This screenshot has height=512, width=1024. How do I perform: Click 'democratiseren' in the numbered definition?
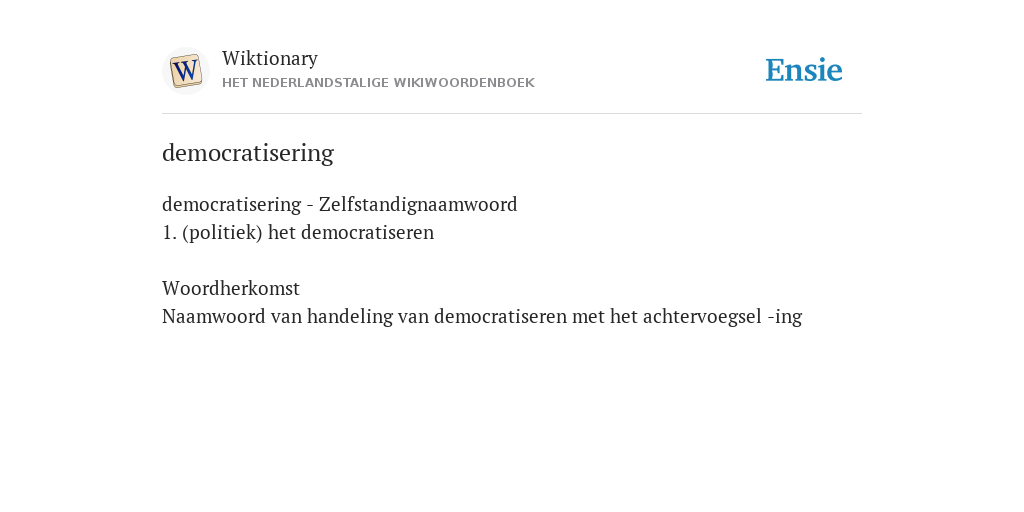click(x=368, y=232)
